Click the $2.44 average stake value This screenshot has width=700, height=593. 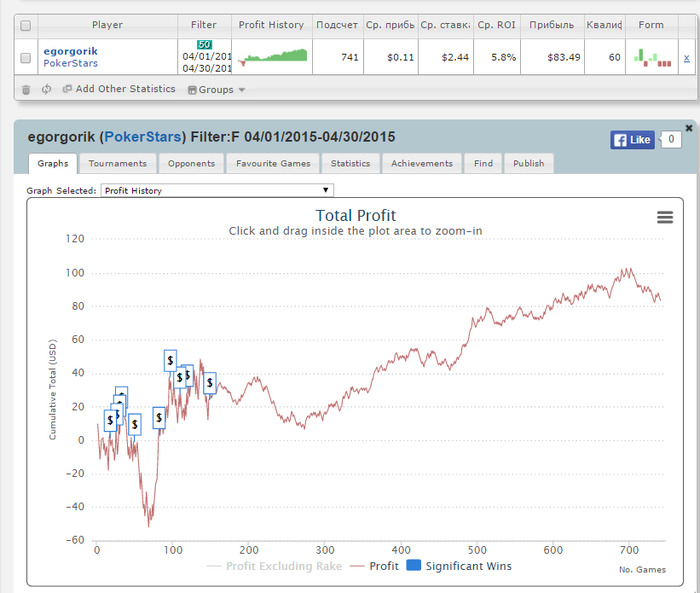pyautogui.click(x=455, y=58)
